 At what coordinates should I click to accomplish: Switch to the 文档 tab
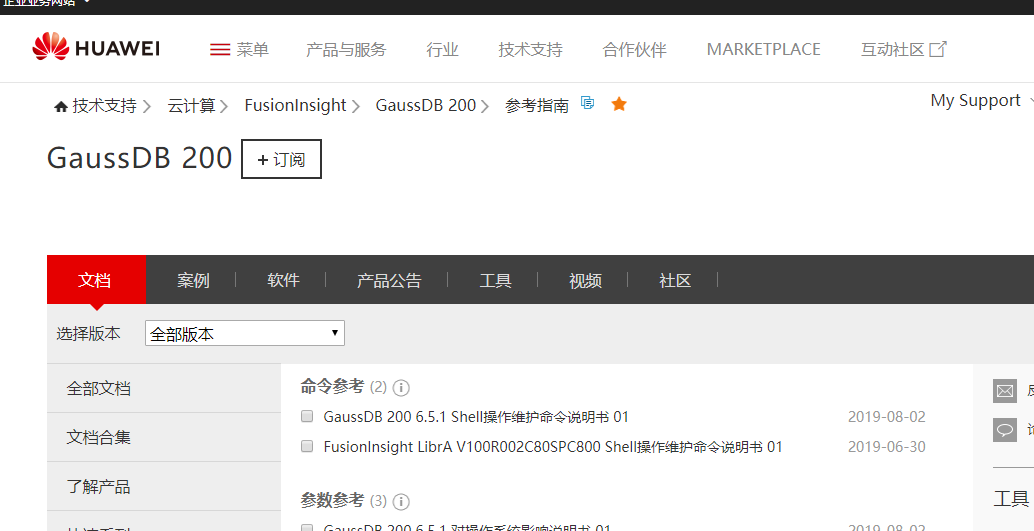coord(96,280)
